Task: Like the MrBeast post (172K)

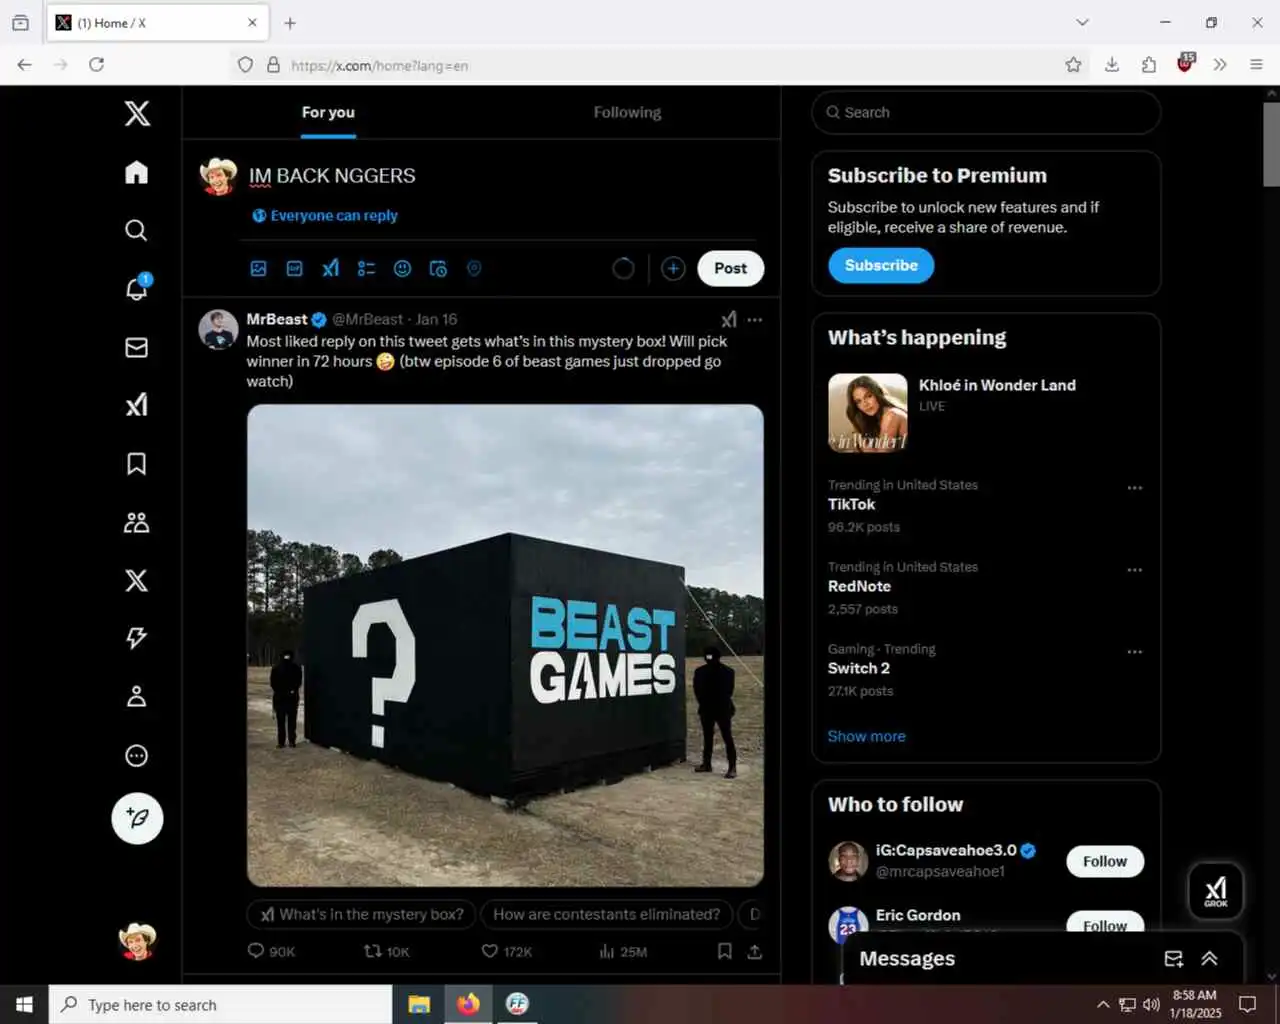Action: (506, 951)
